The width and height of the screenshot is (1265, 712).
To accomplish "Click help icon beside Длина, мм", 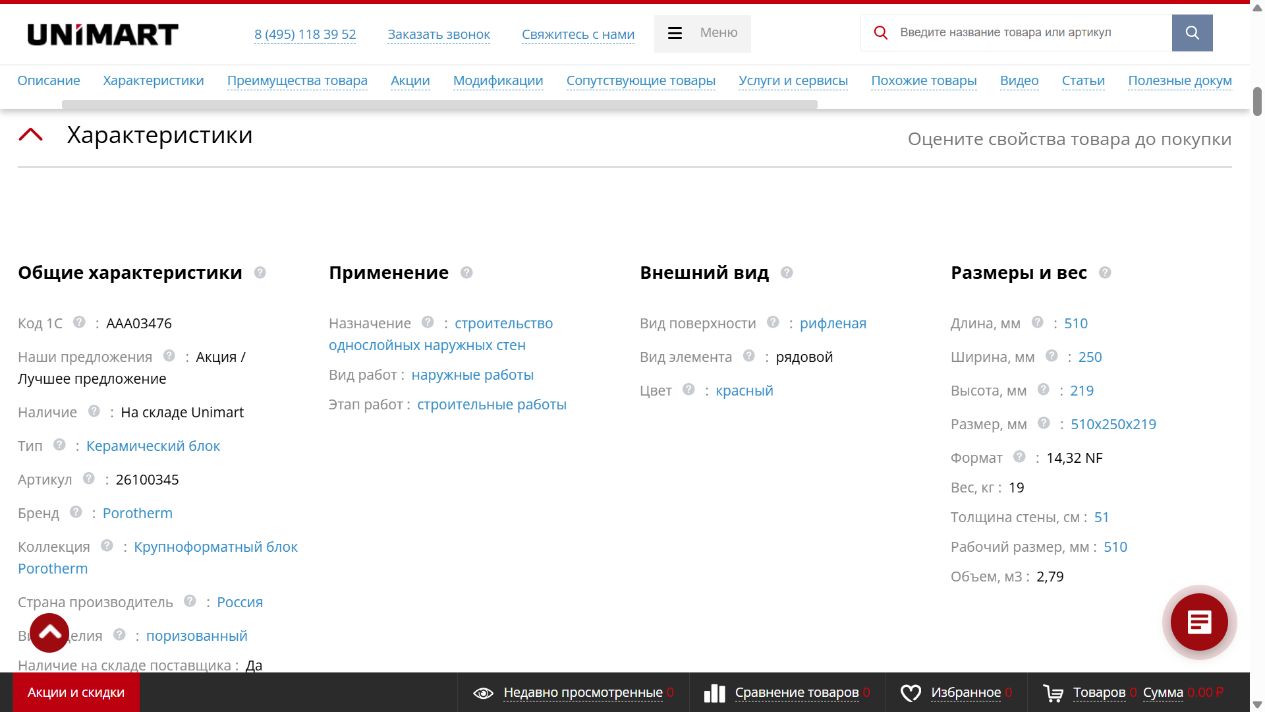I will pyautogui.click(x=1038, y=322).
